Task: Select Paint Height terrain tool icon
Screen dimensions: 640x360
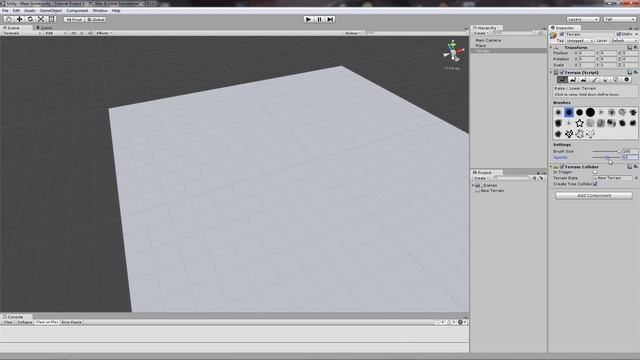Action: [573, 80]
